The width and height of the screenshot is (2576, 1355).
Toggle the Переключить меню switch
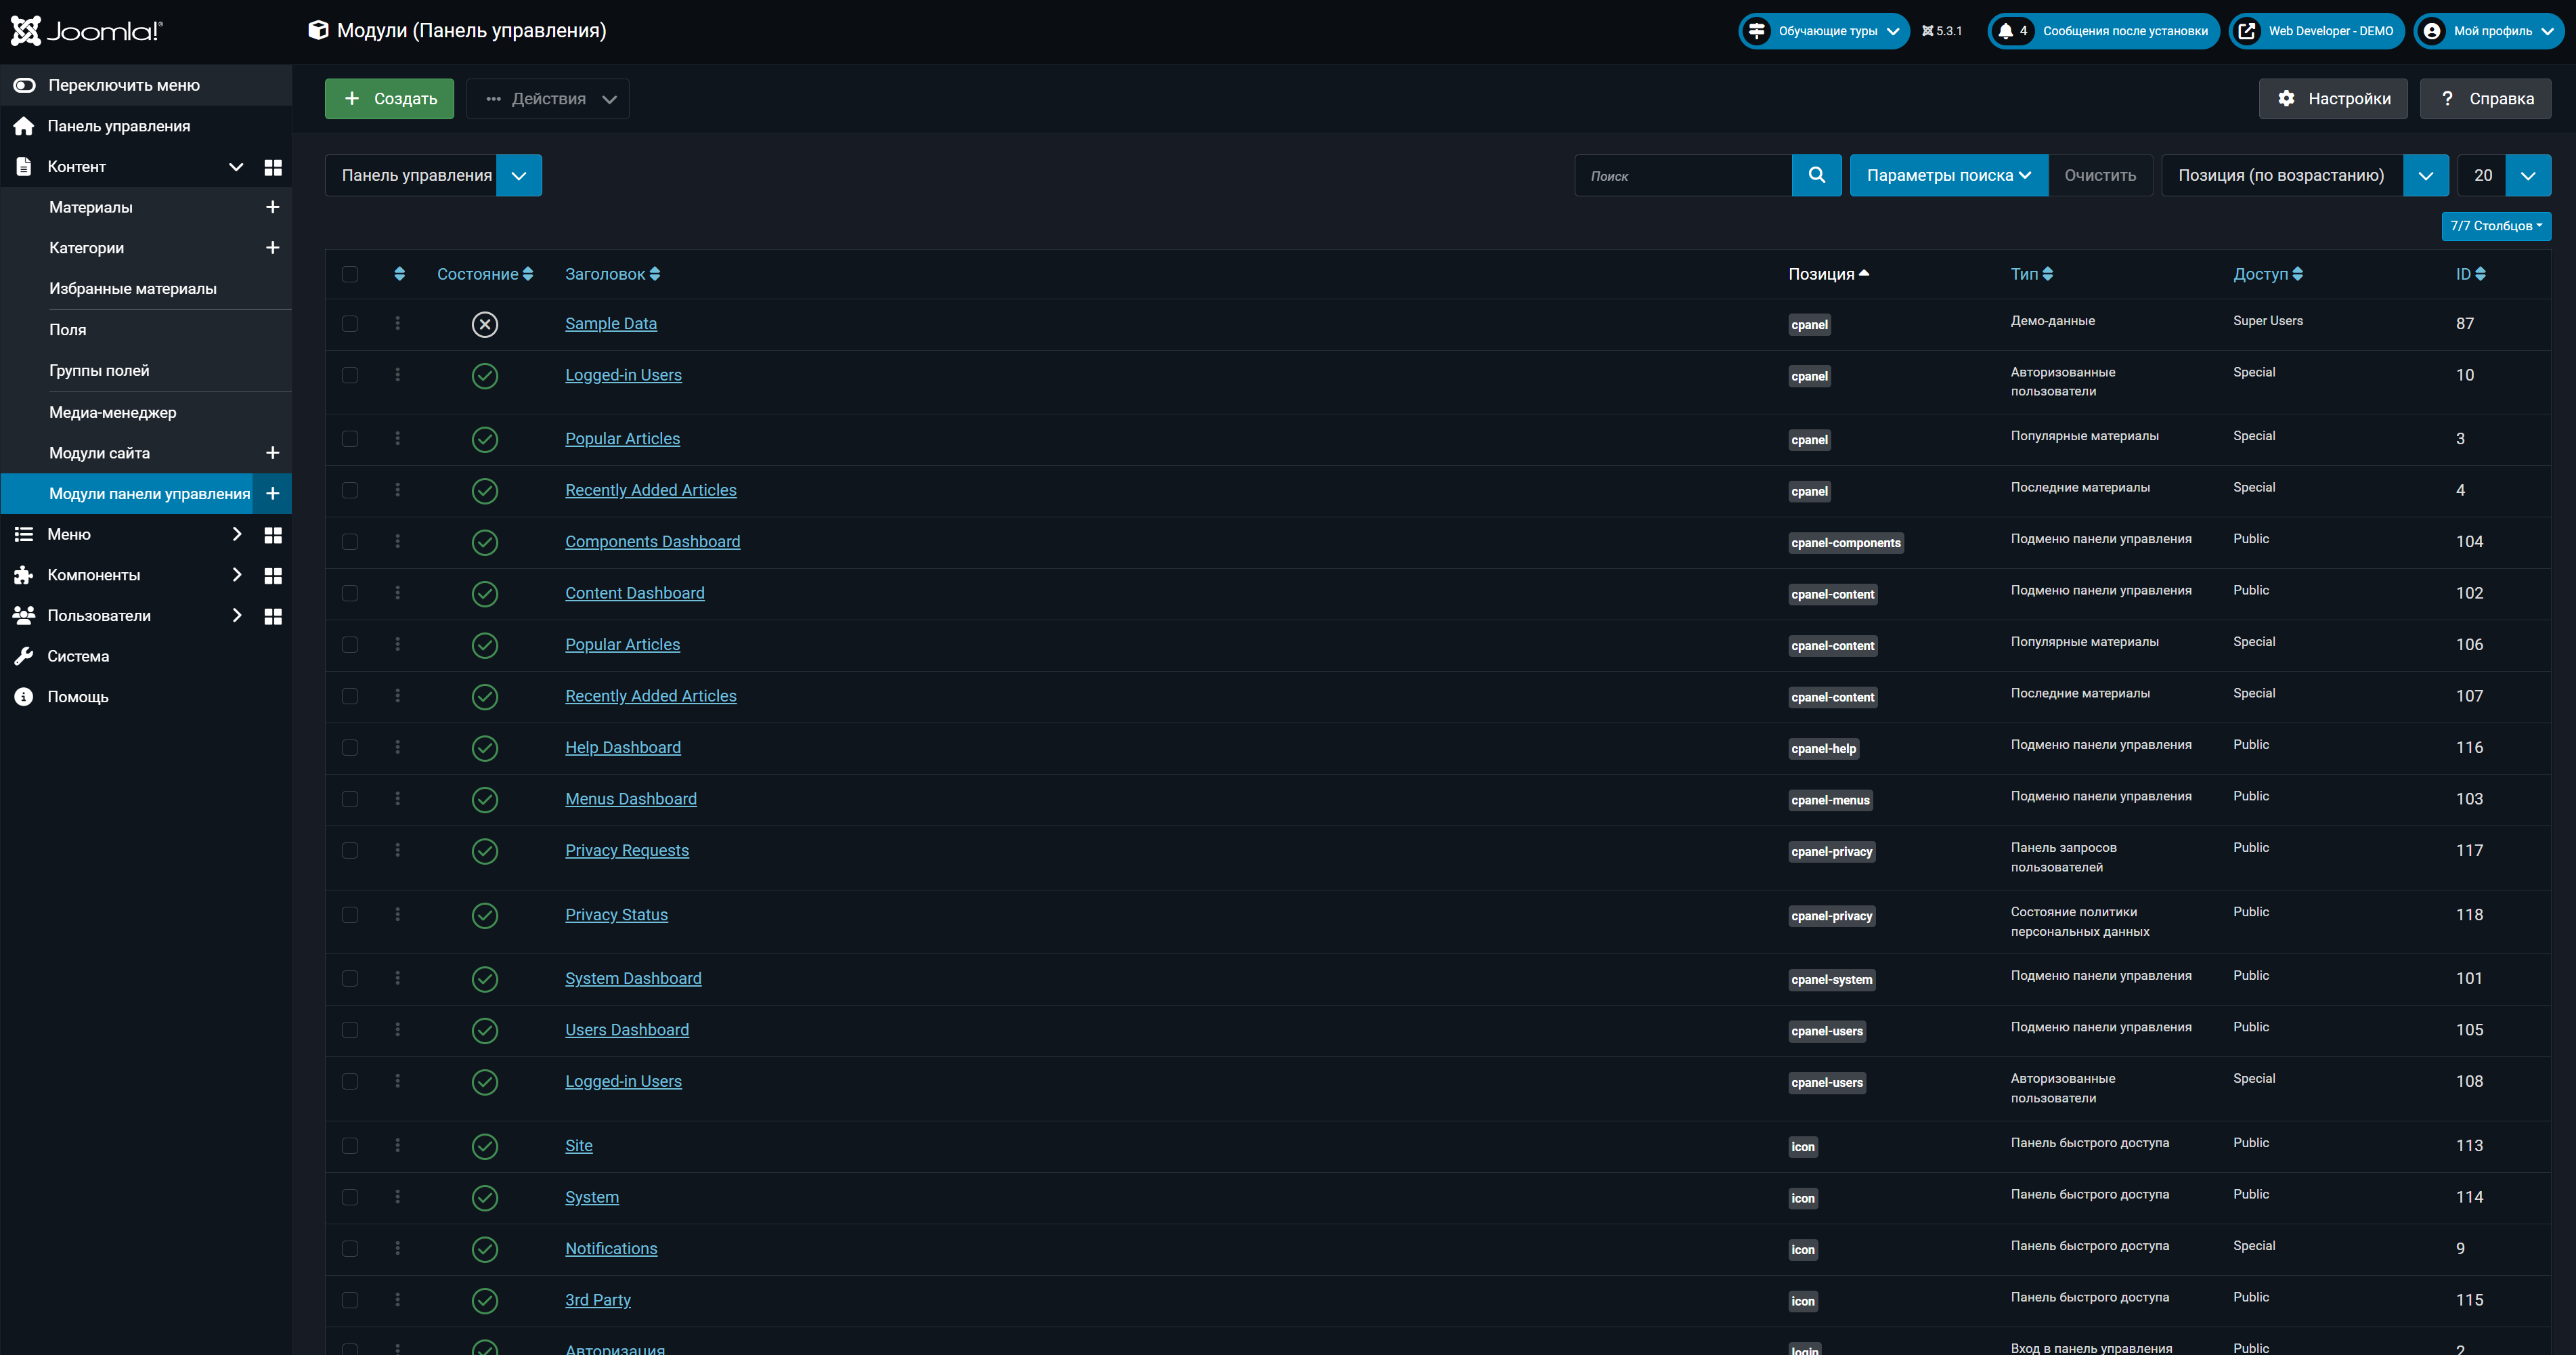pyautogui.click(x=25, y=85)
